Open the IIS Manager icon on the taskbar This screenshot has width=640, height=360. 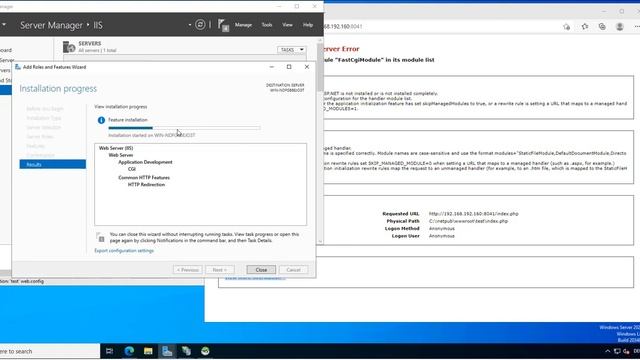click(x=186, y=351)
